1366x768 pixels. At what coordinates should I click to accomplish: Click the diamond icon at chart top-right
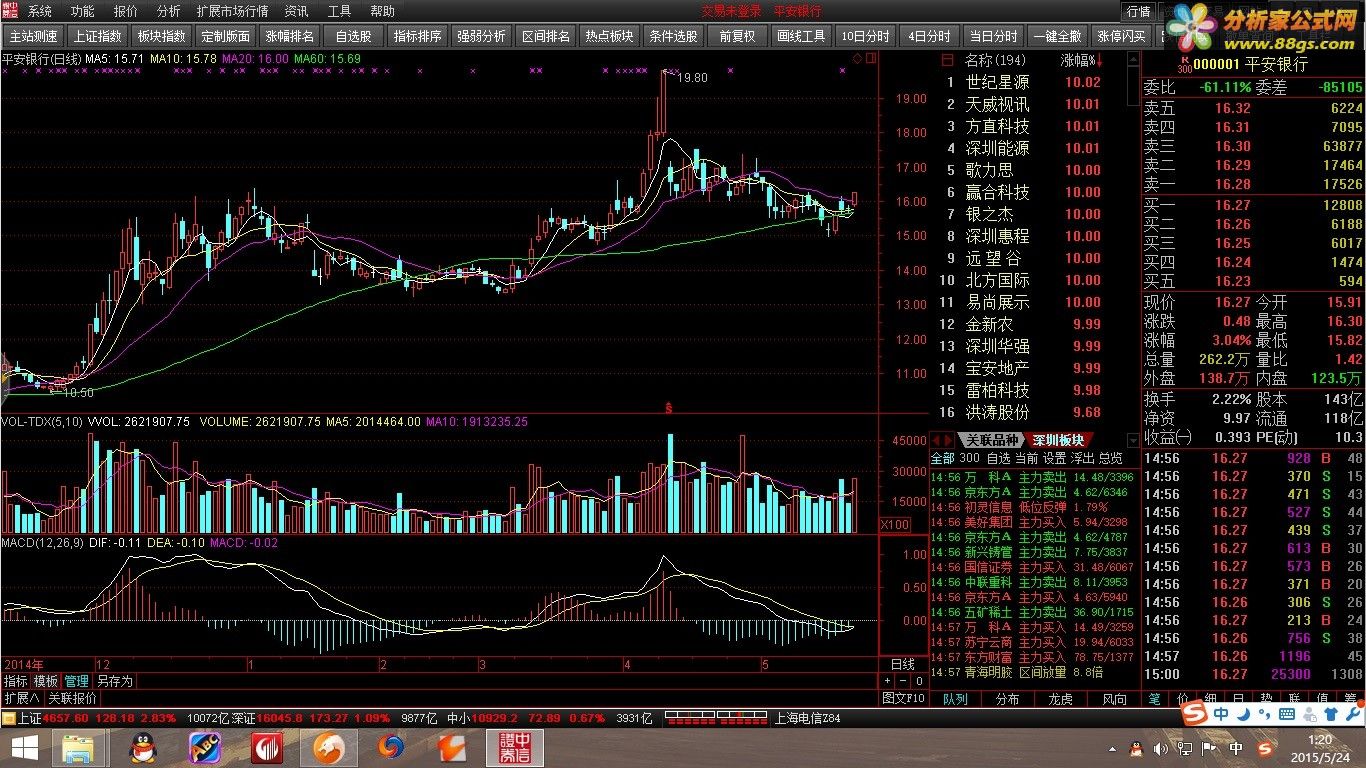click(x=857, y=58)
